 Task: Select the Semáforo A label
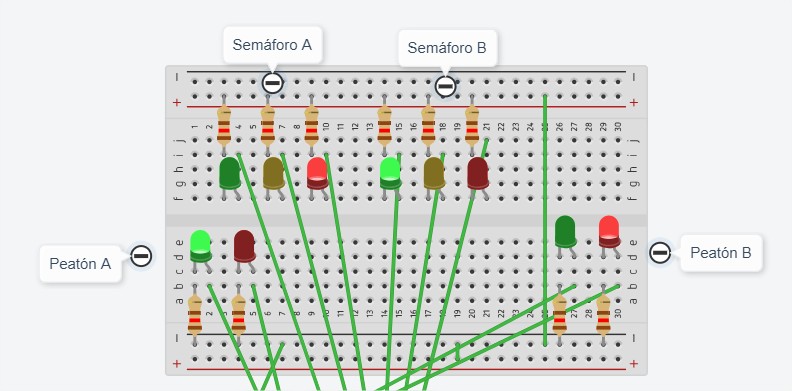[x=272, y=45]
